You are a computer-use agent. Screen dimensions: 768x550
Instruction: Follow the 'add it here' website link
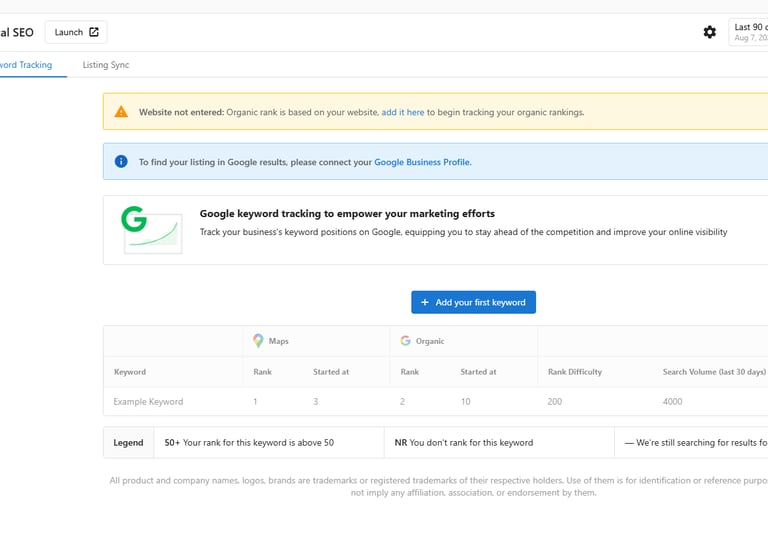coord(403,112)
